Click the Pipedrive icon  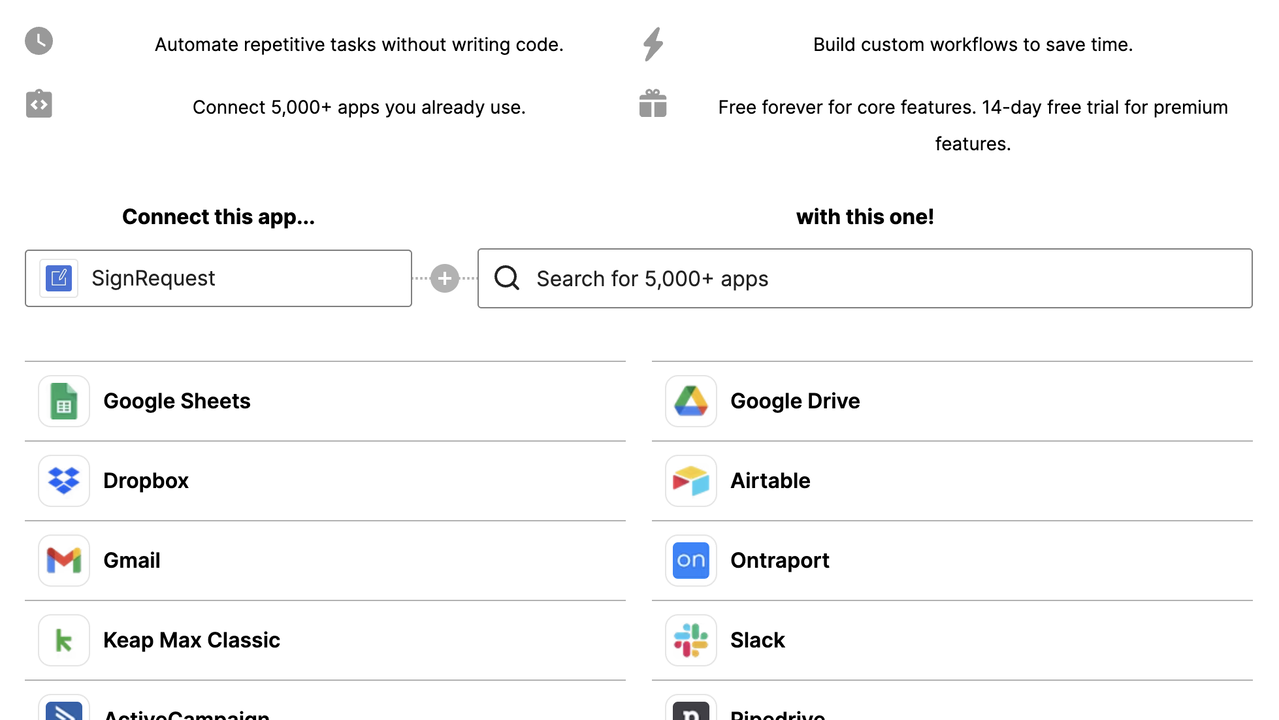pos(690,713)
